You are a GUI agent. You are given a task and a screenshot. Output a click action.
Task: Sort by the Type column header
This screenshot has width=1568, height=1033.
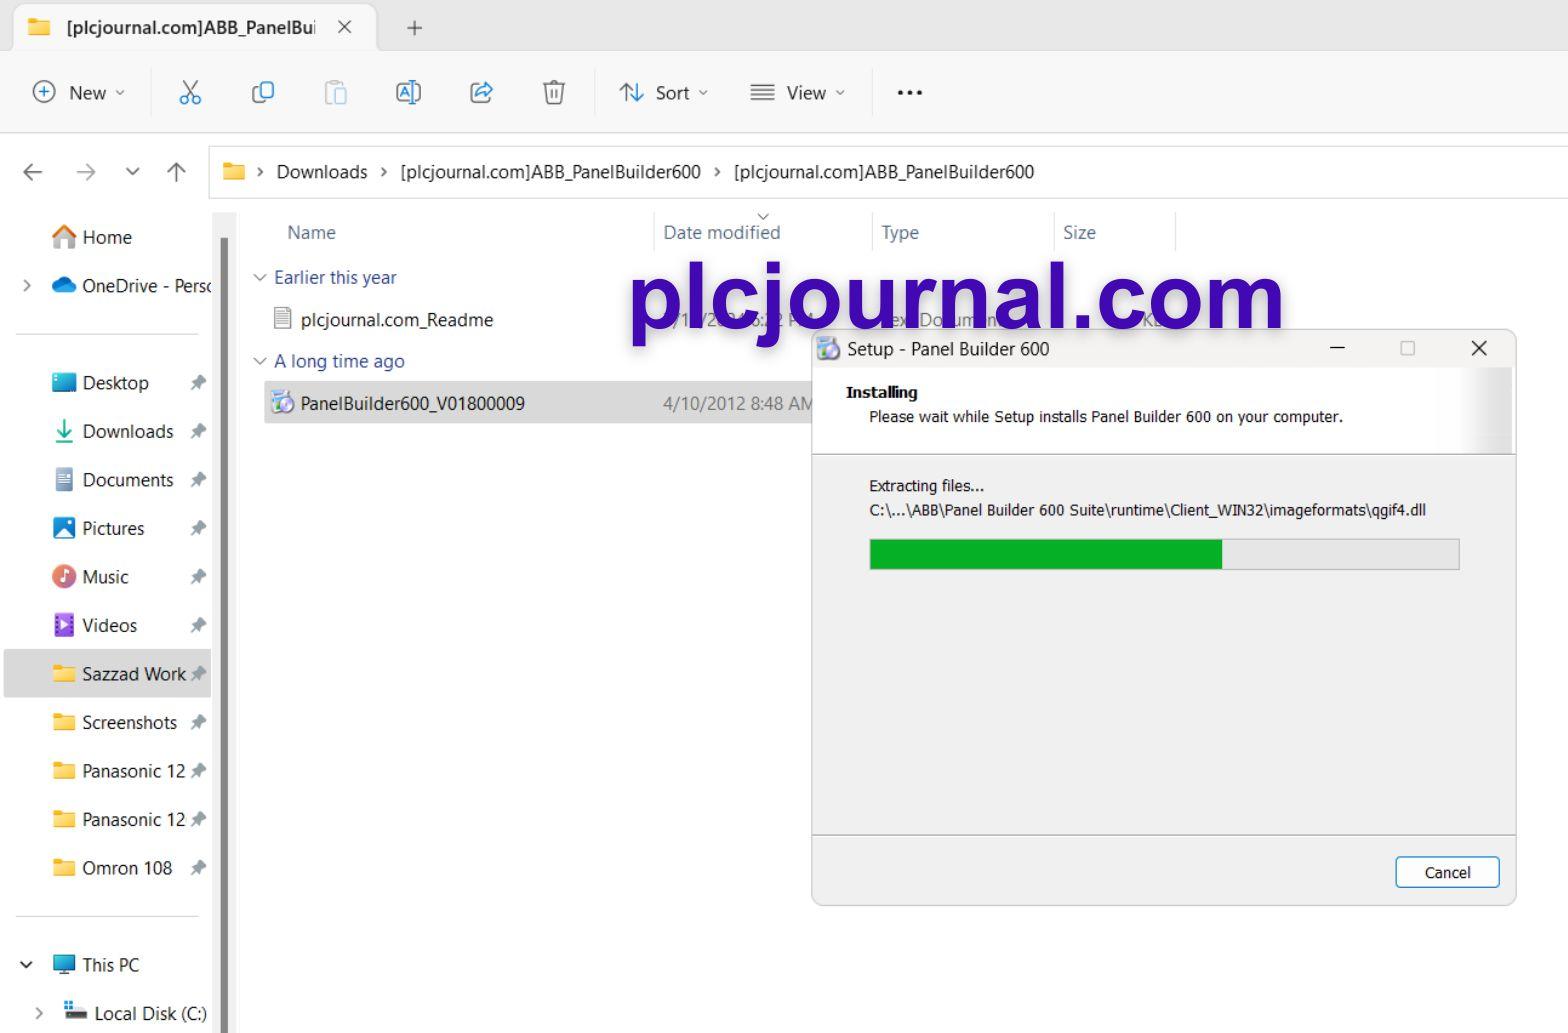click(x=900, y=232)
